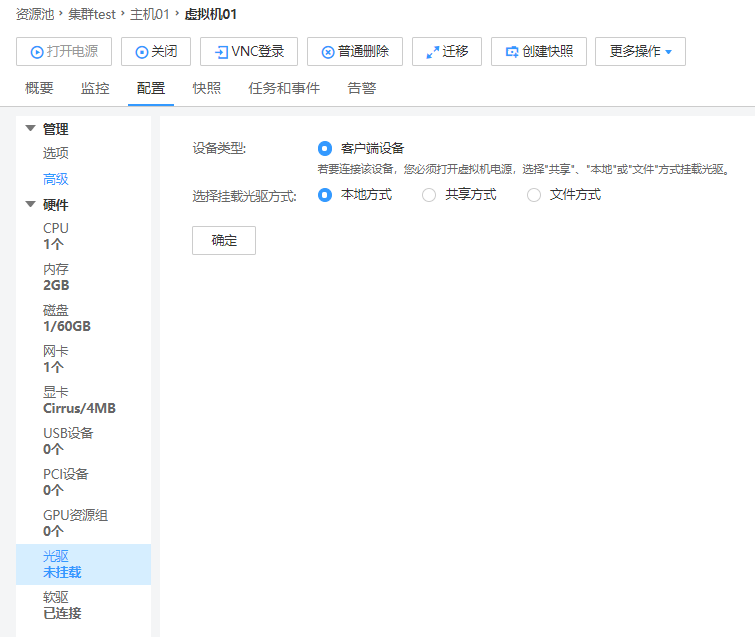Click the 普通删除 button label
Viewport: 755px width, 637px height.
[364, 51]
